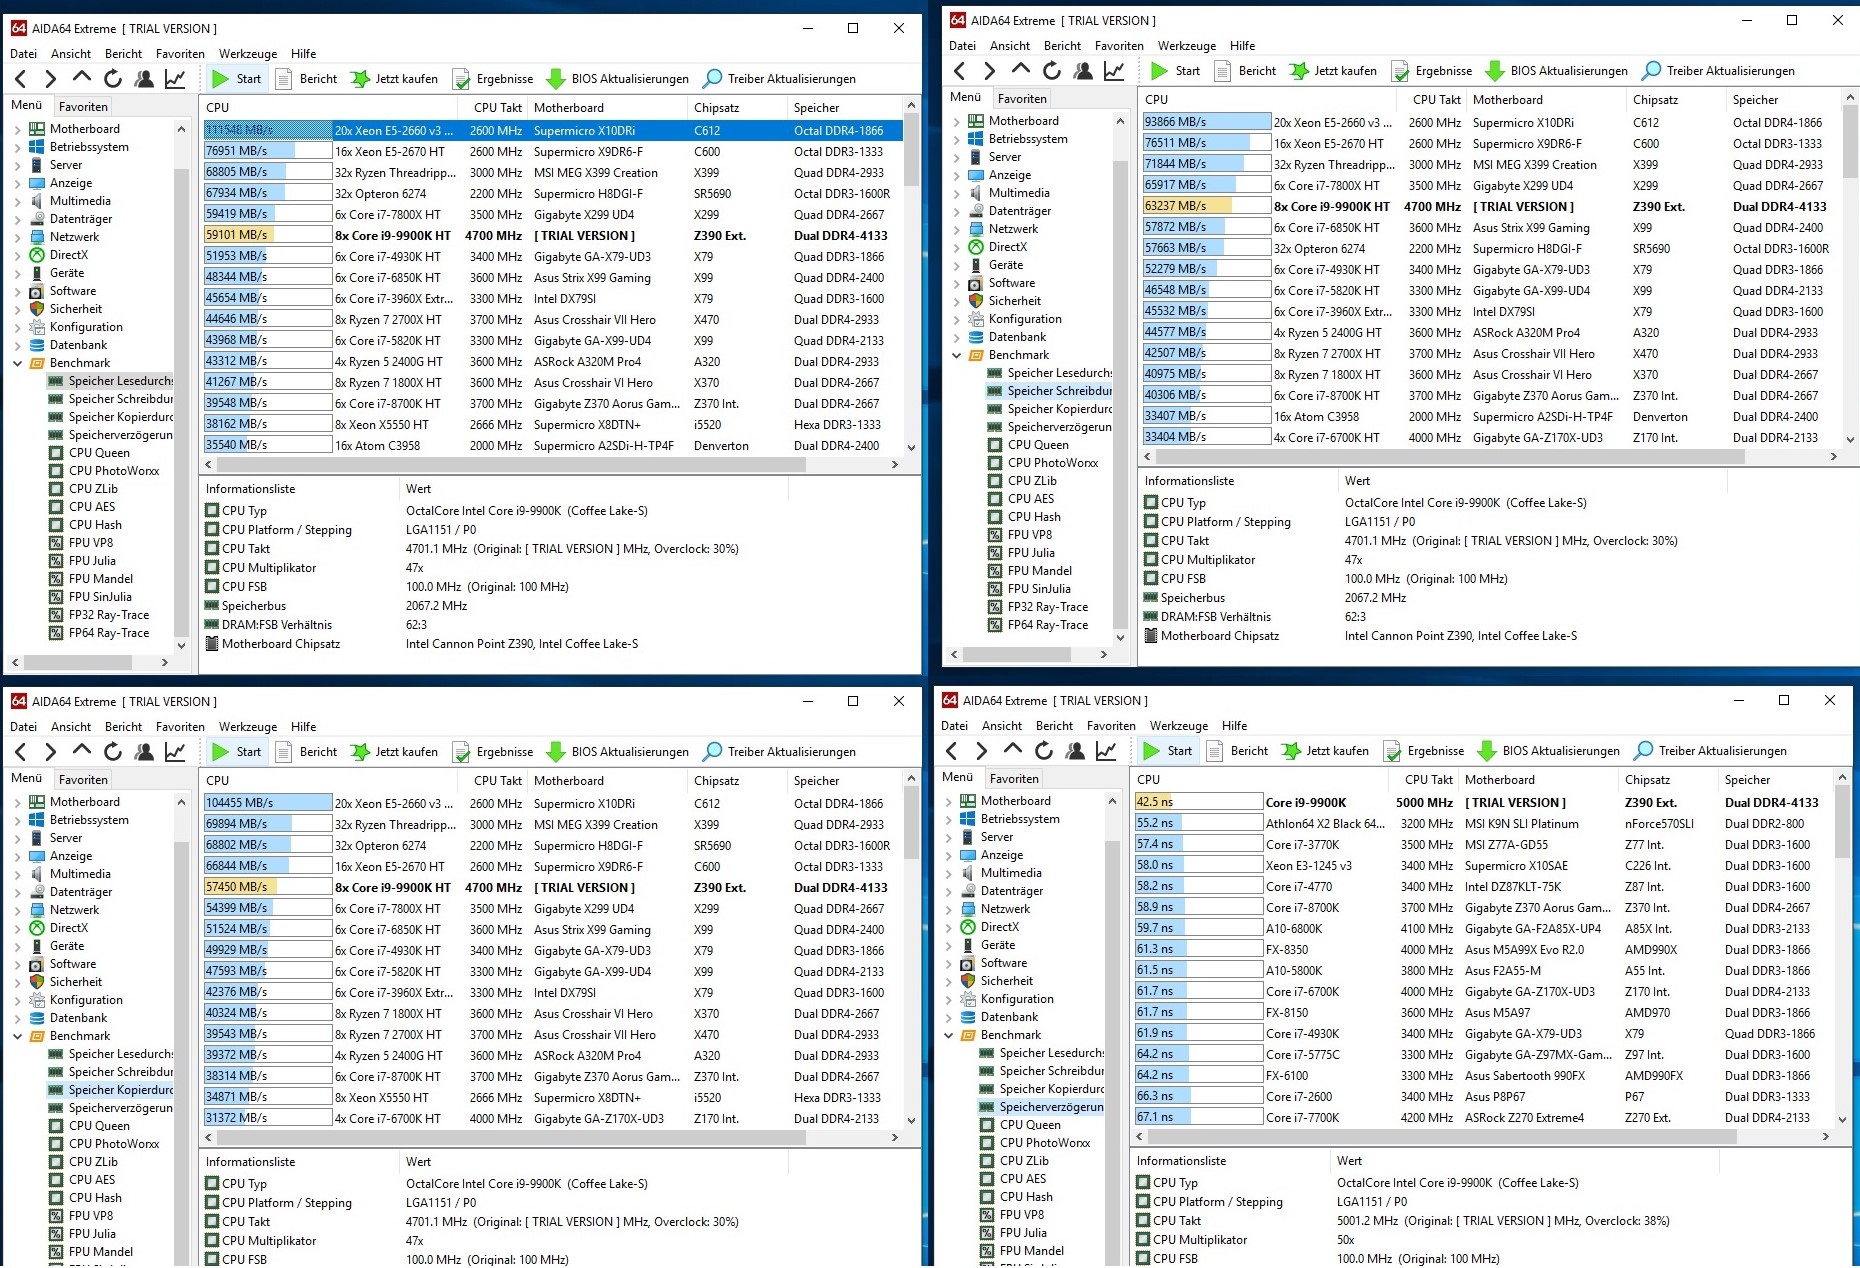Select Speicher Kopierdurchsatz in top-right window tree
The width and height of the screenshot is (1860, 1268).
1059,409
